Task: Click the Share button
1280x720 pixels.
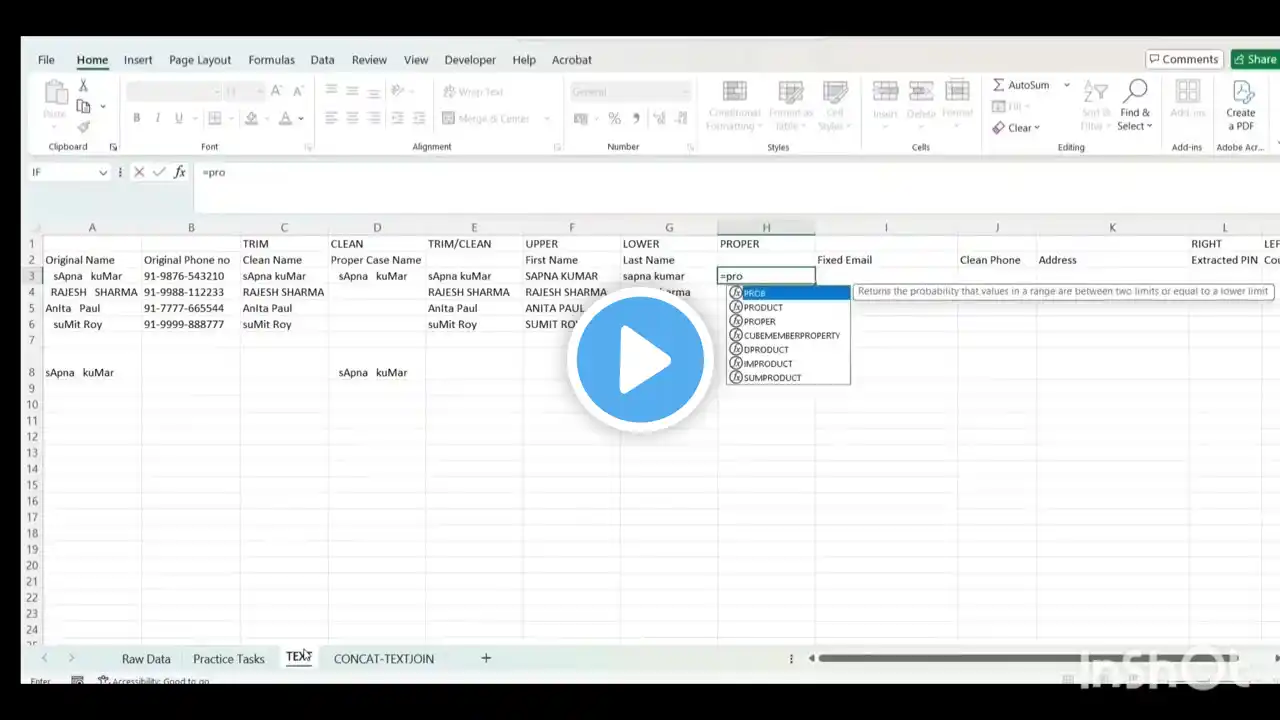Action: pos(1255,59)
